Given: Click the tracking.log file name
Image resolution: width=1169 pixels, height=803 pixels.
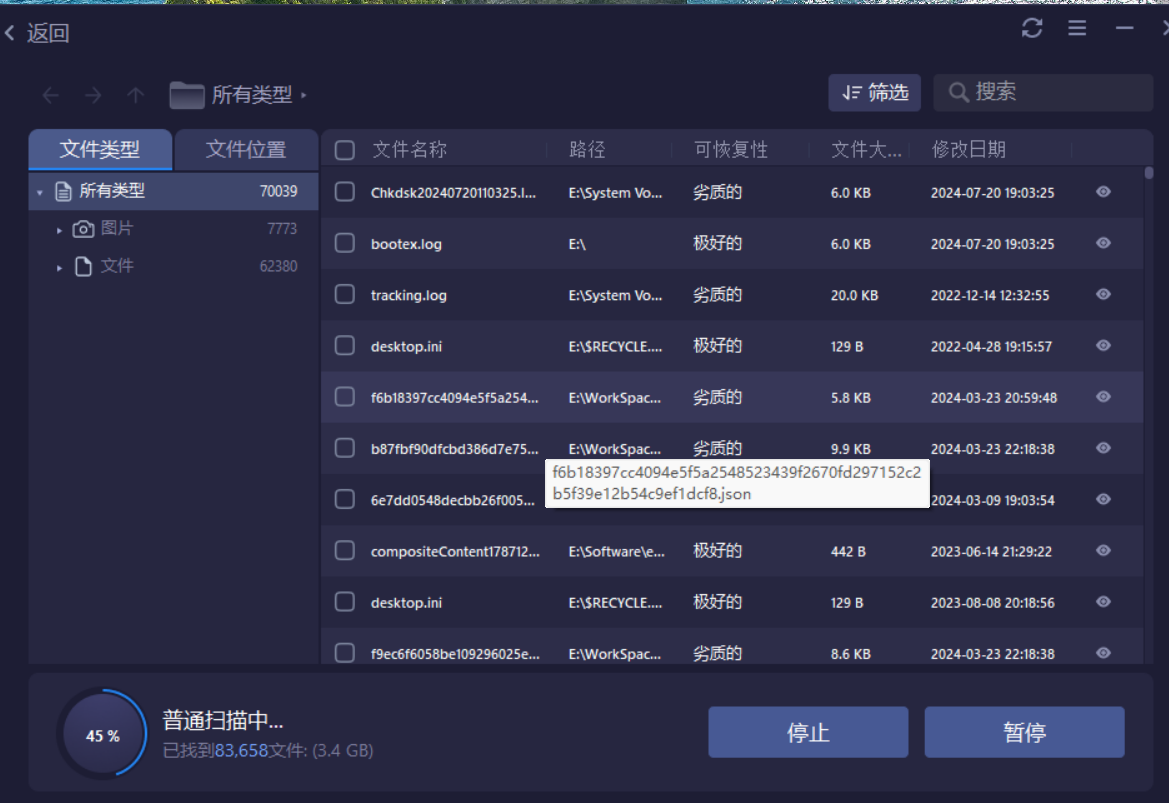Looking at the screenshot, I should pyautogui.click(x=409, y=295).
